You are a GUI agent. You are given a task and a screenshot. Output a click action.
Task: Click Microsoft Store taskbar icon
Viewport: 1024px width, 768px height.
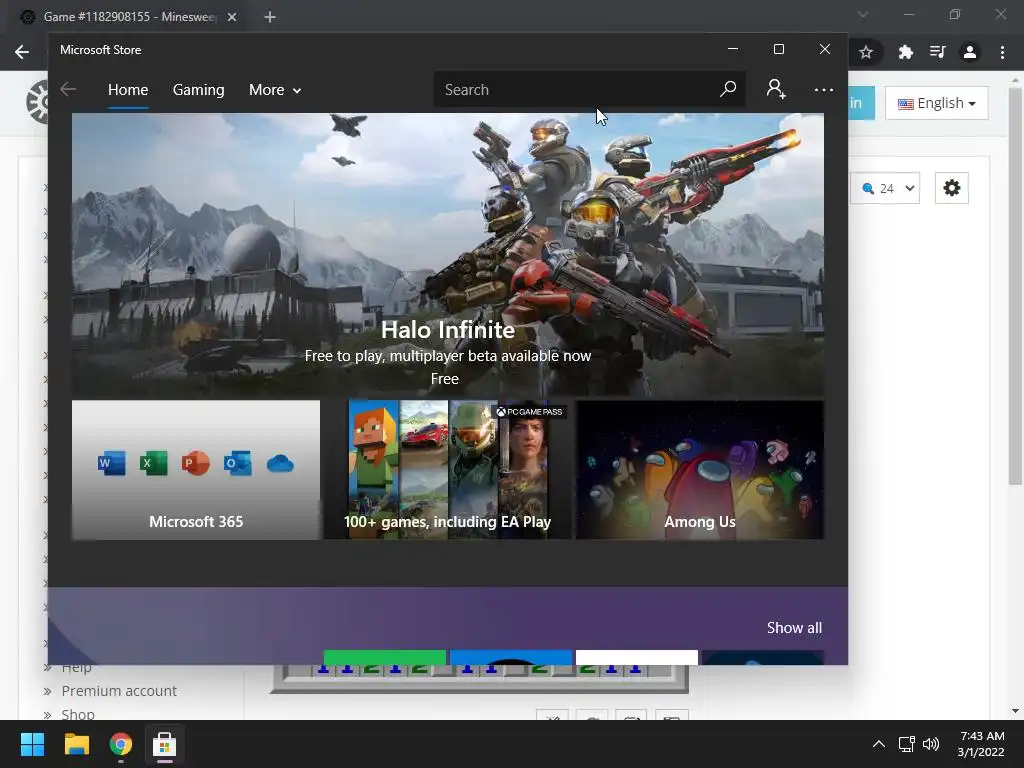coord(165,744)
